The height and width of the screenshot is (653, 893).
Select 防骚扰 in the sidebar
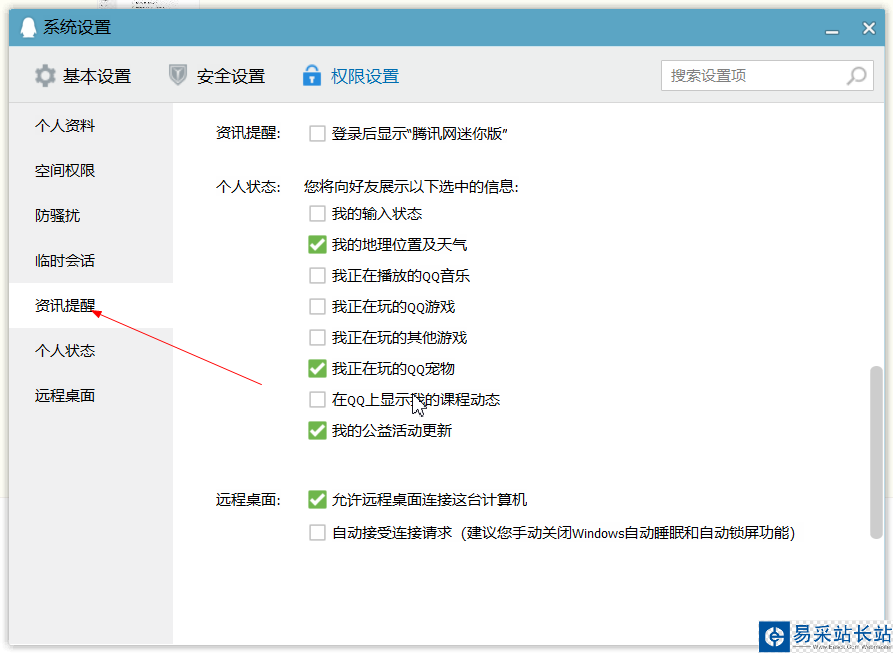point(58,216)
